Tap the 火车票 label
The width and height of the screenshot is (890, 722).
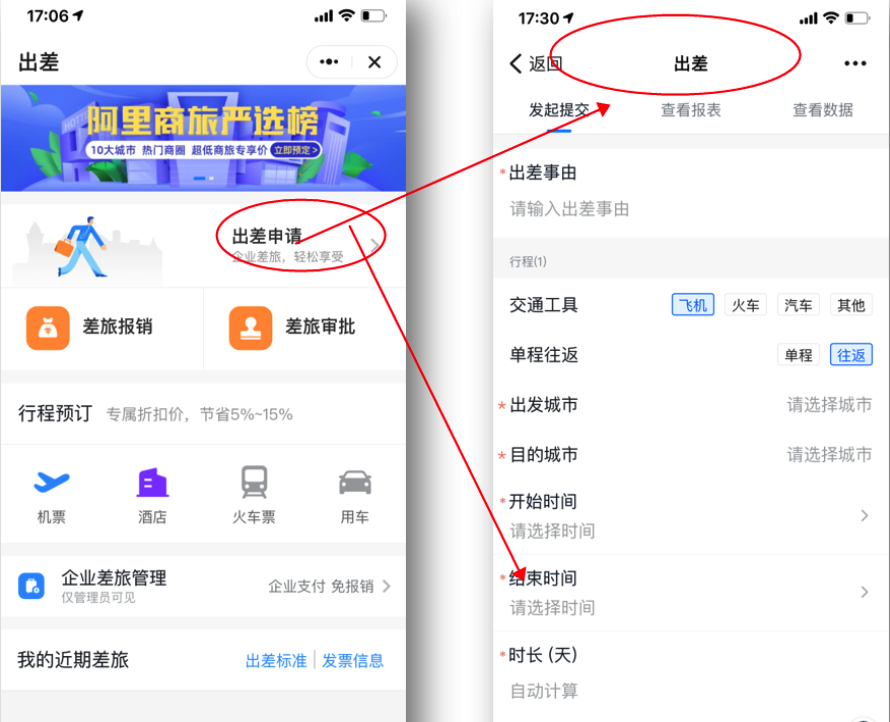[254, 517]
